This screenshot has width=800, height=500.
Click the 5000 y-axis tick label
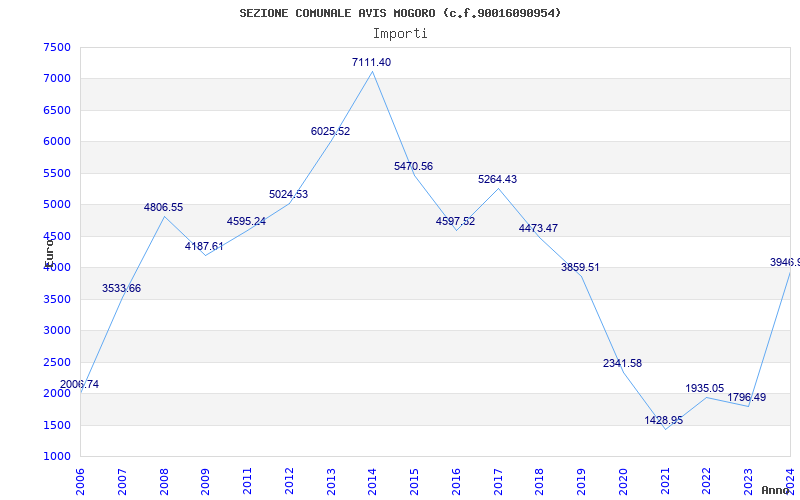click(x=57, y=205)
